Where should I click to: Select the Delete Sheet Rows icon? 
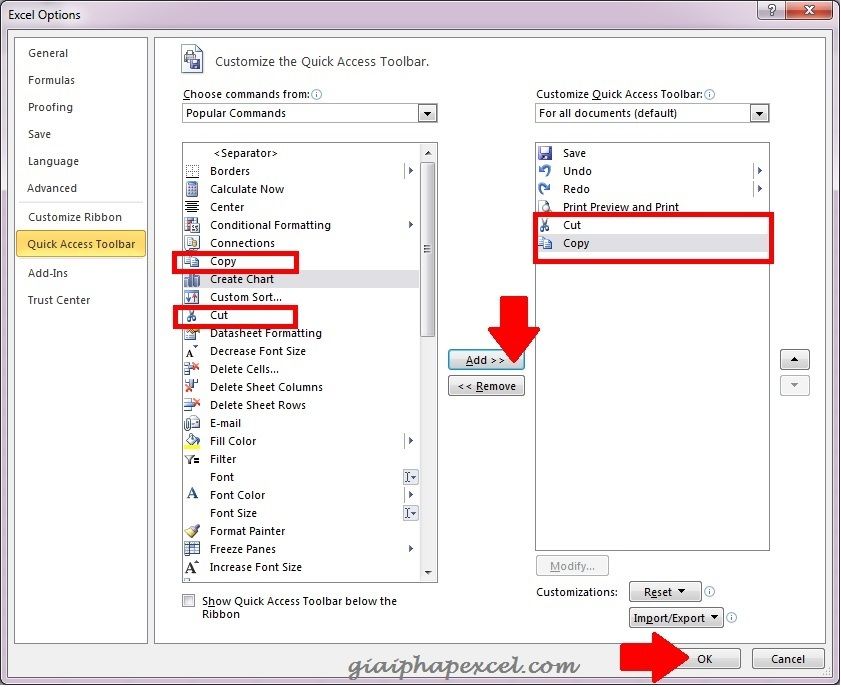pyautogui.click(x=192, y=405)
